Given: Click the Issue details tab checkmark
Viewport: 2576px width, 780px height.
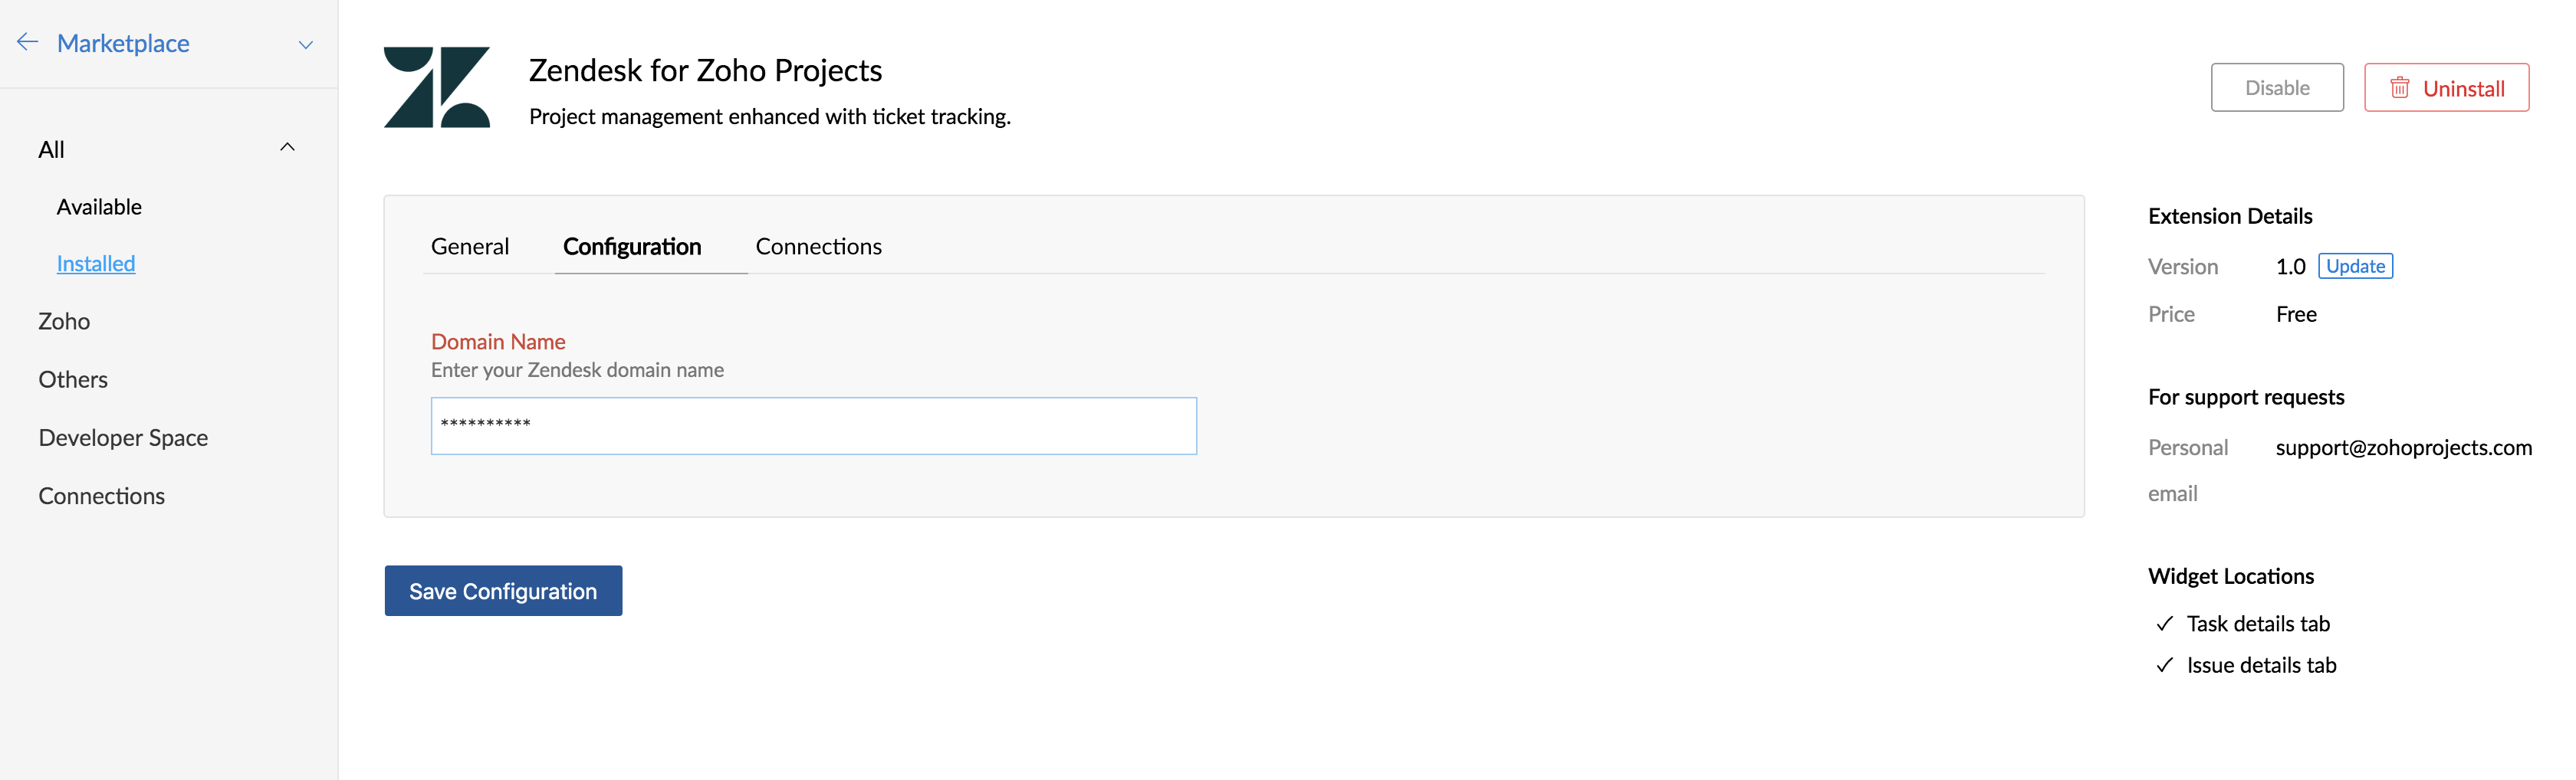Looking at the screenshot, I should click(x=2165, y=665).
